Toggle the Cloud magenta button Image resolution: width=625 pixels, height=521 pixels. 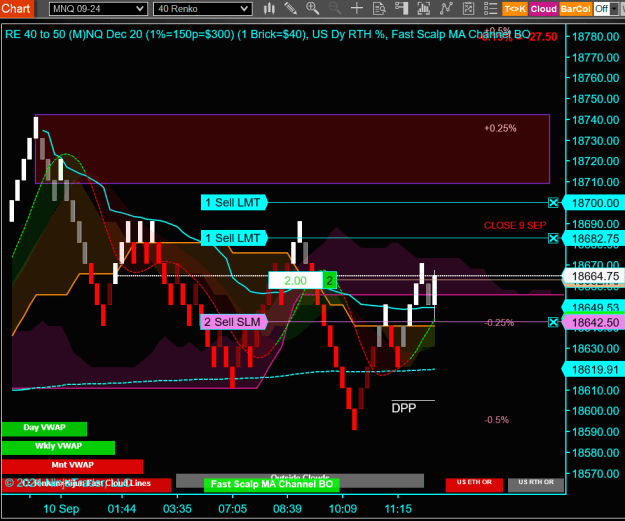[x=543, y=9]
